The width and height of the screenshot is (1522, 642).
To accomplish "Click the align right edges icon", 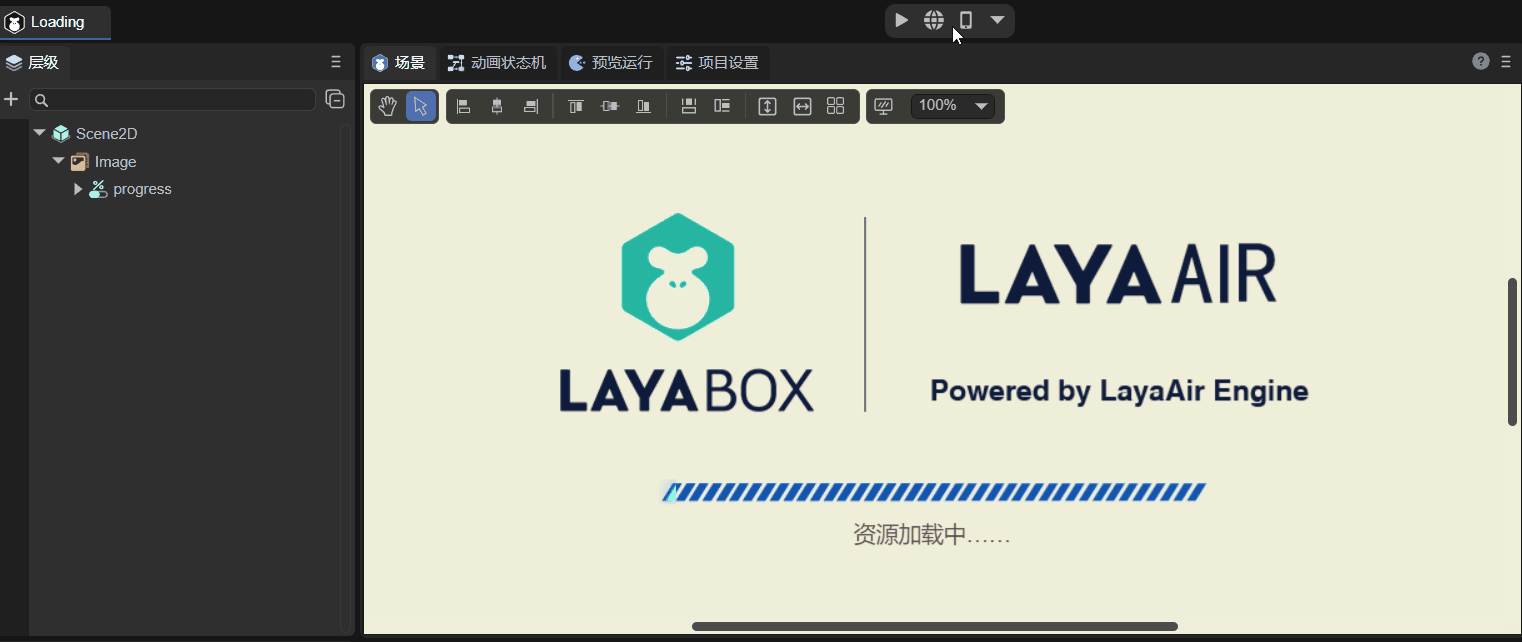I will 530,106.
